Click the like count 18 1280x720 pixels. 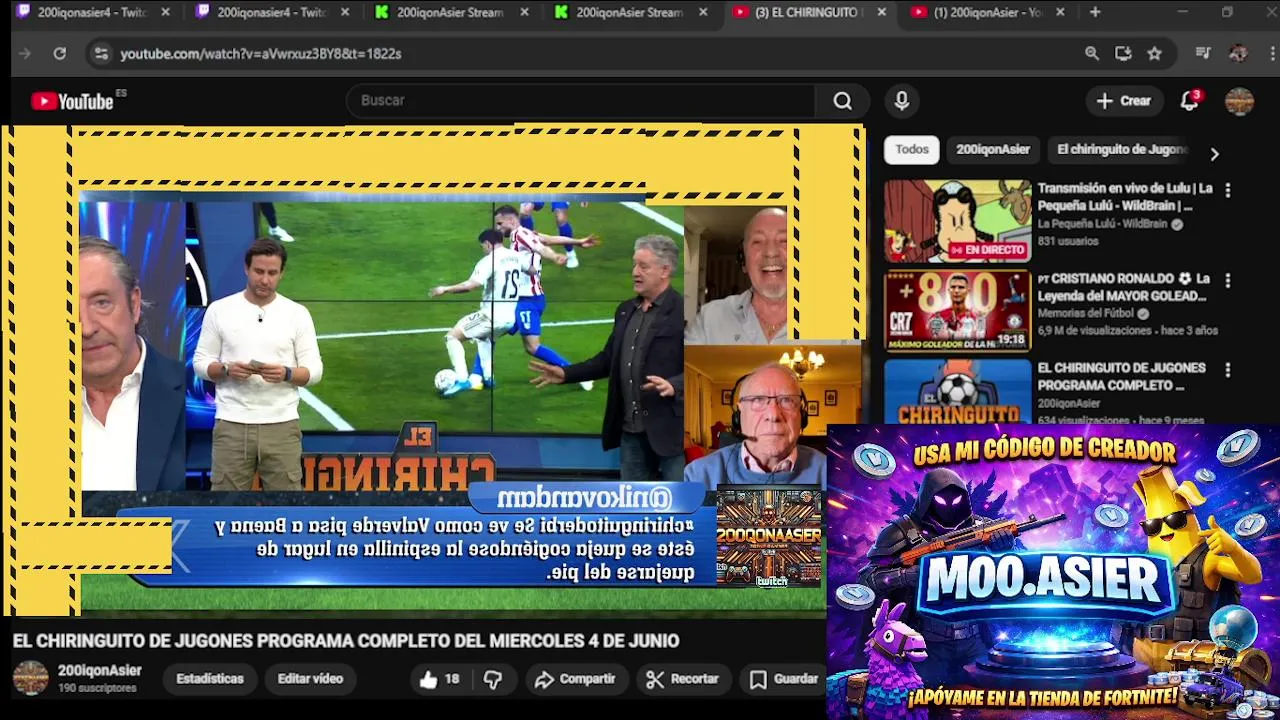click(452, 679)
